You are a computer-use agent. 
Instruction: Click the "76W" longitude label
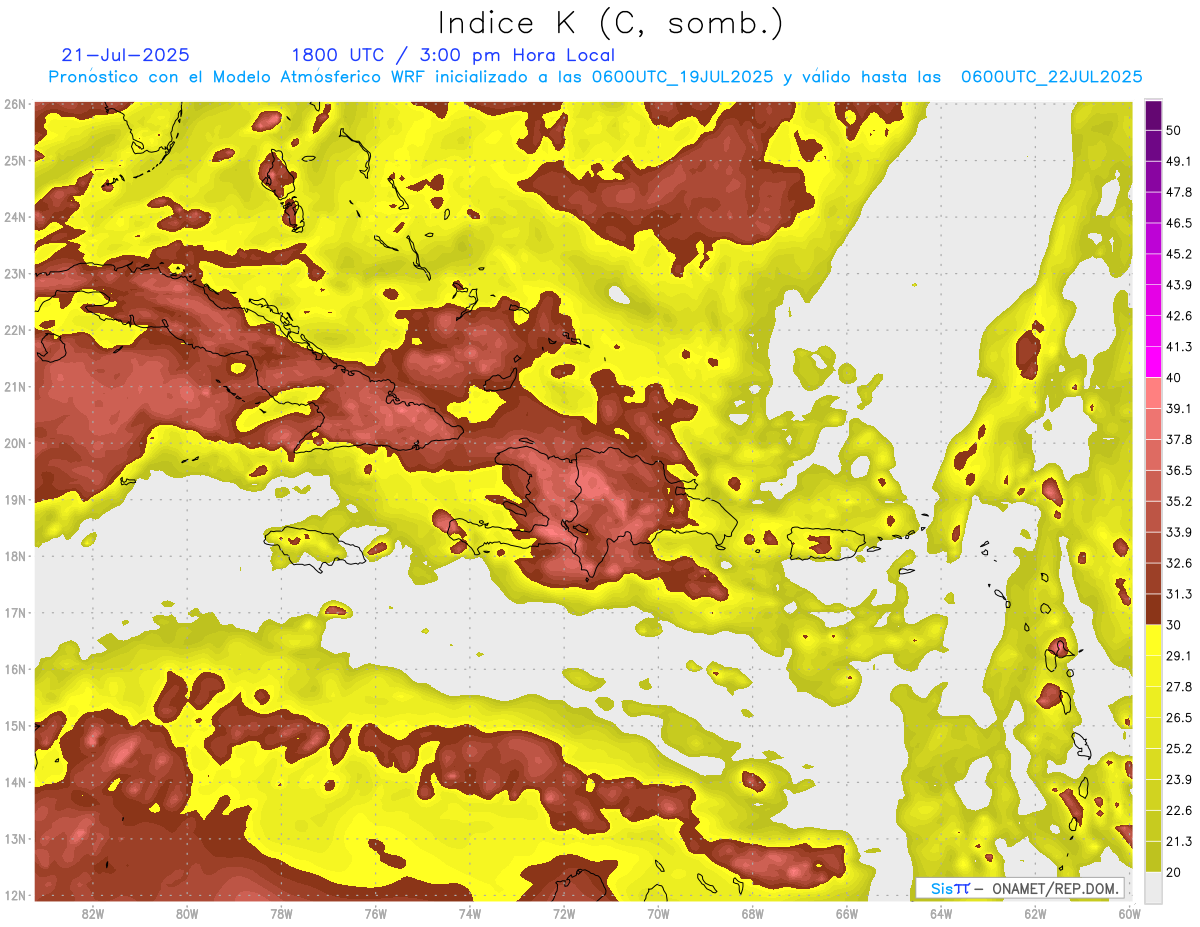click(x=376, y=914)
